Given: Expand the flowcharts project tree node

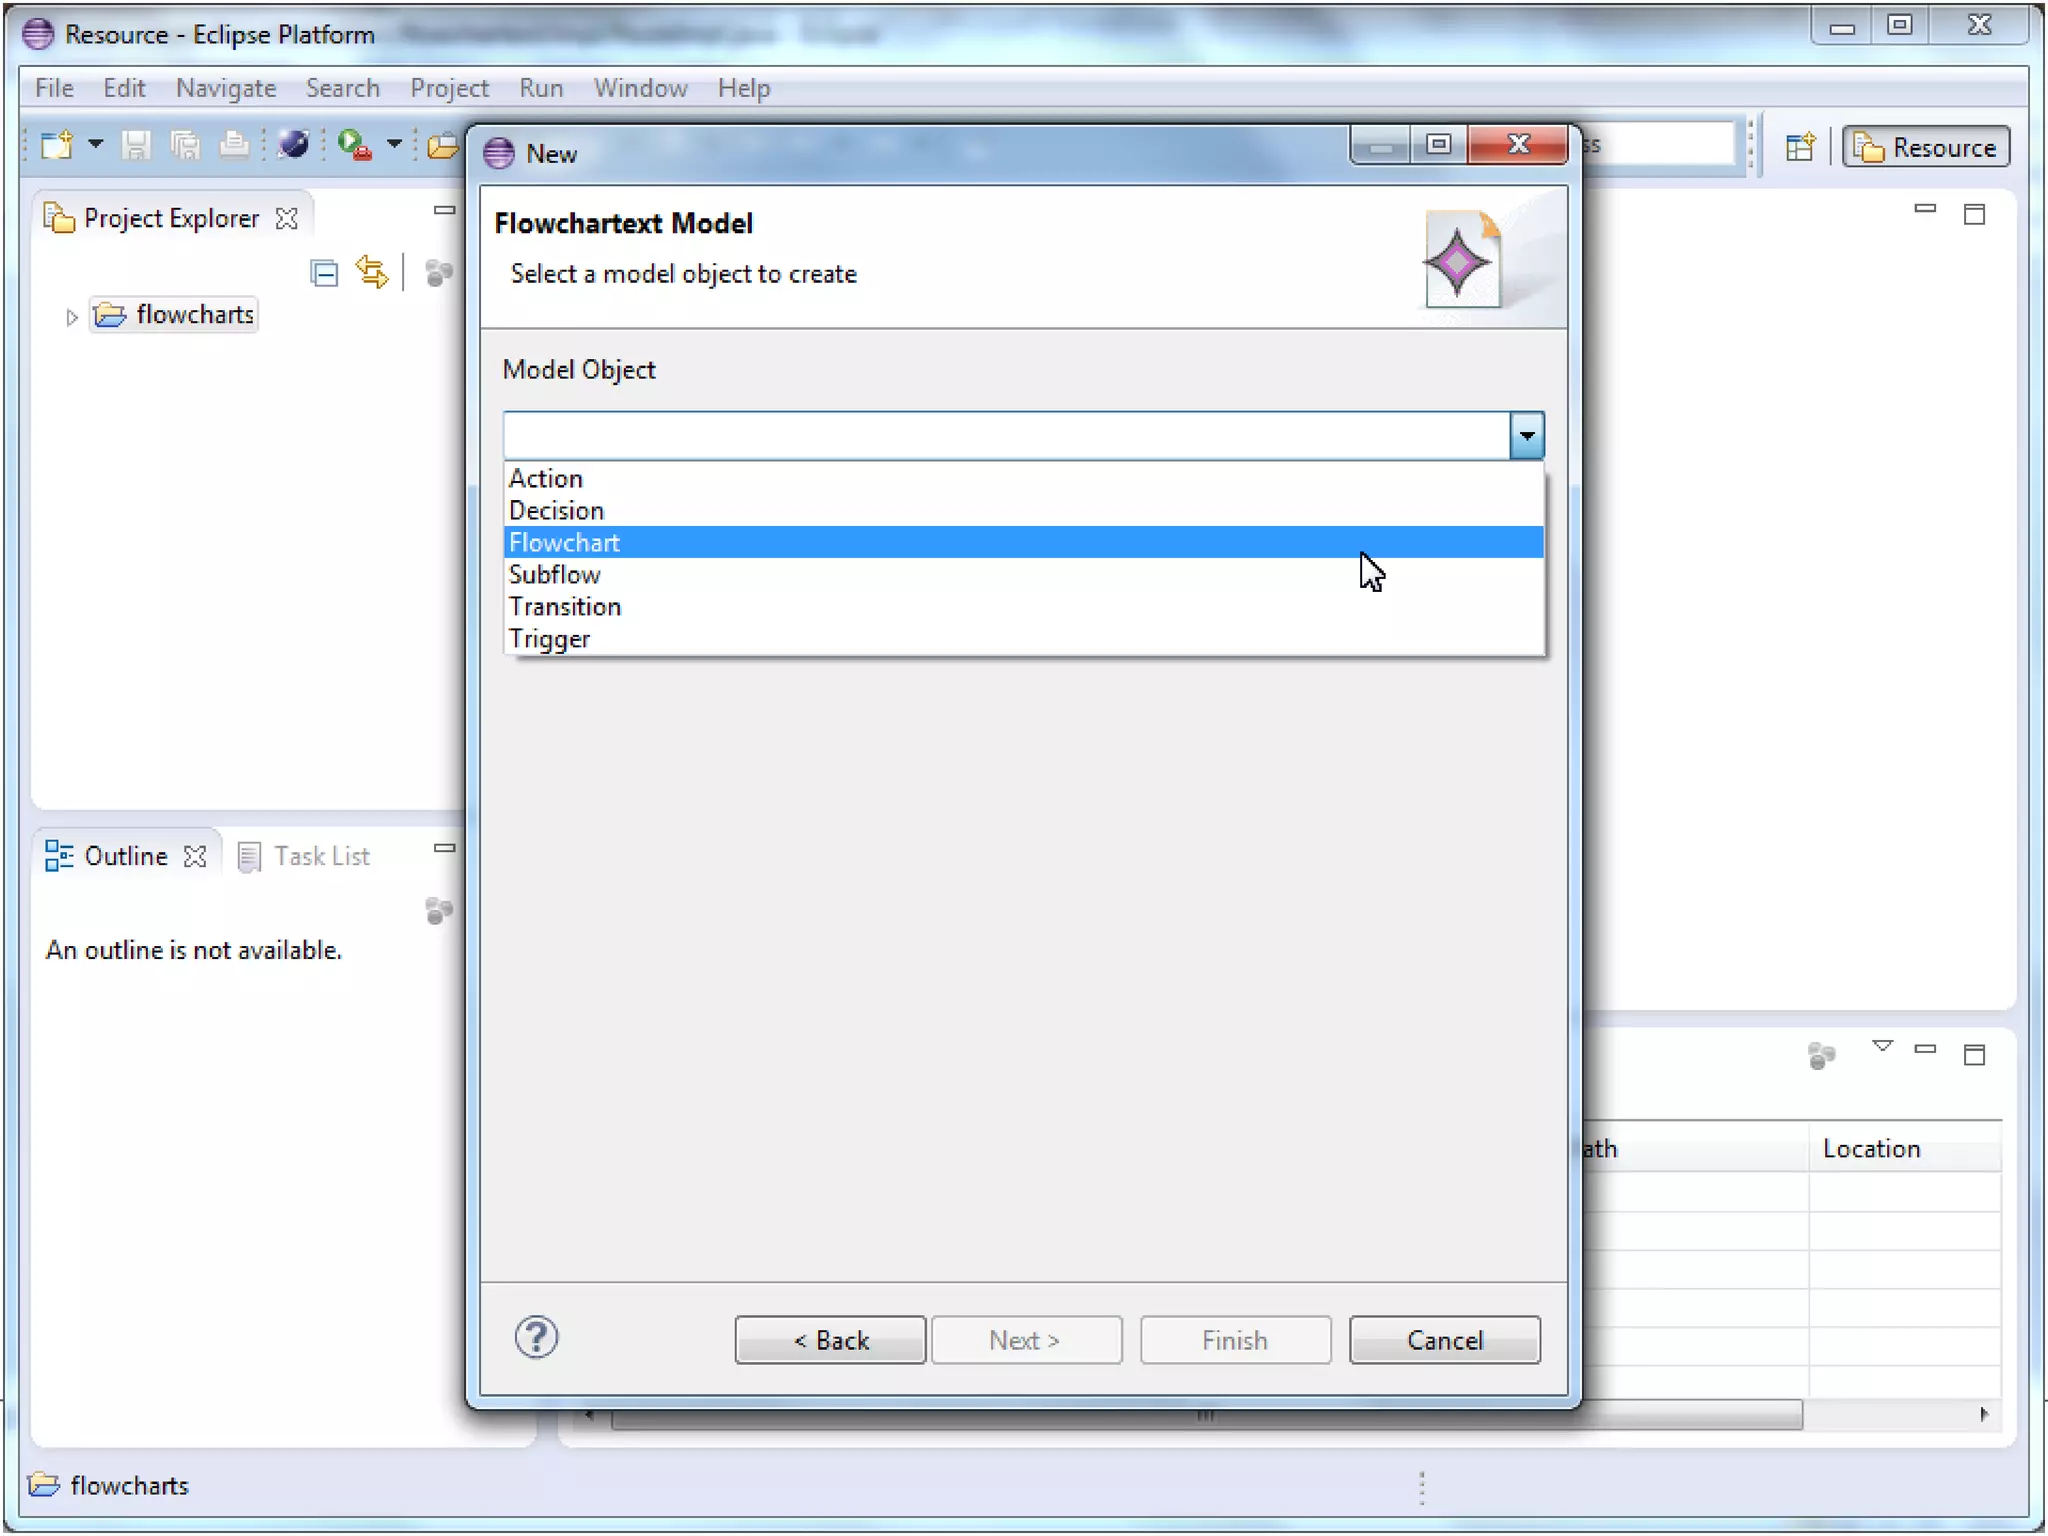Looking at the screenshot, I should pos(71,317).
